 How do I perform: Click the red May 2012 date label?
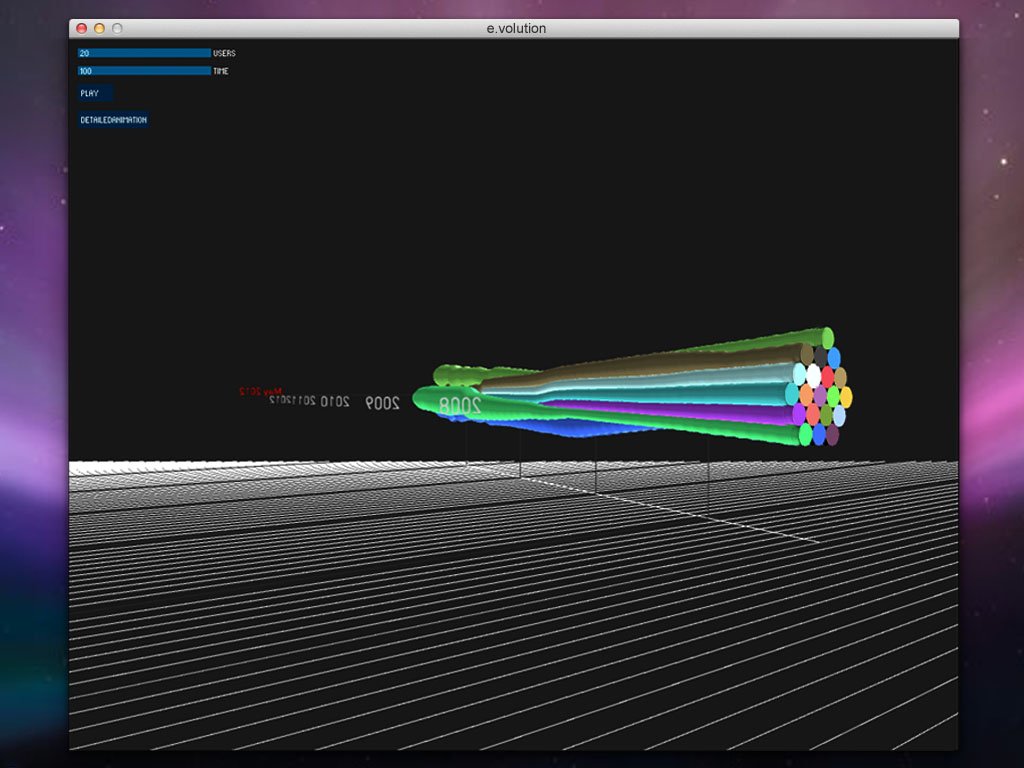click(261, 391)
